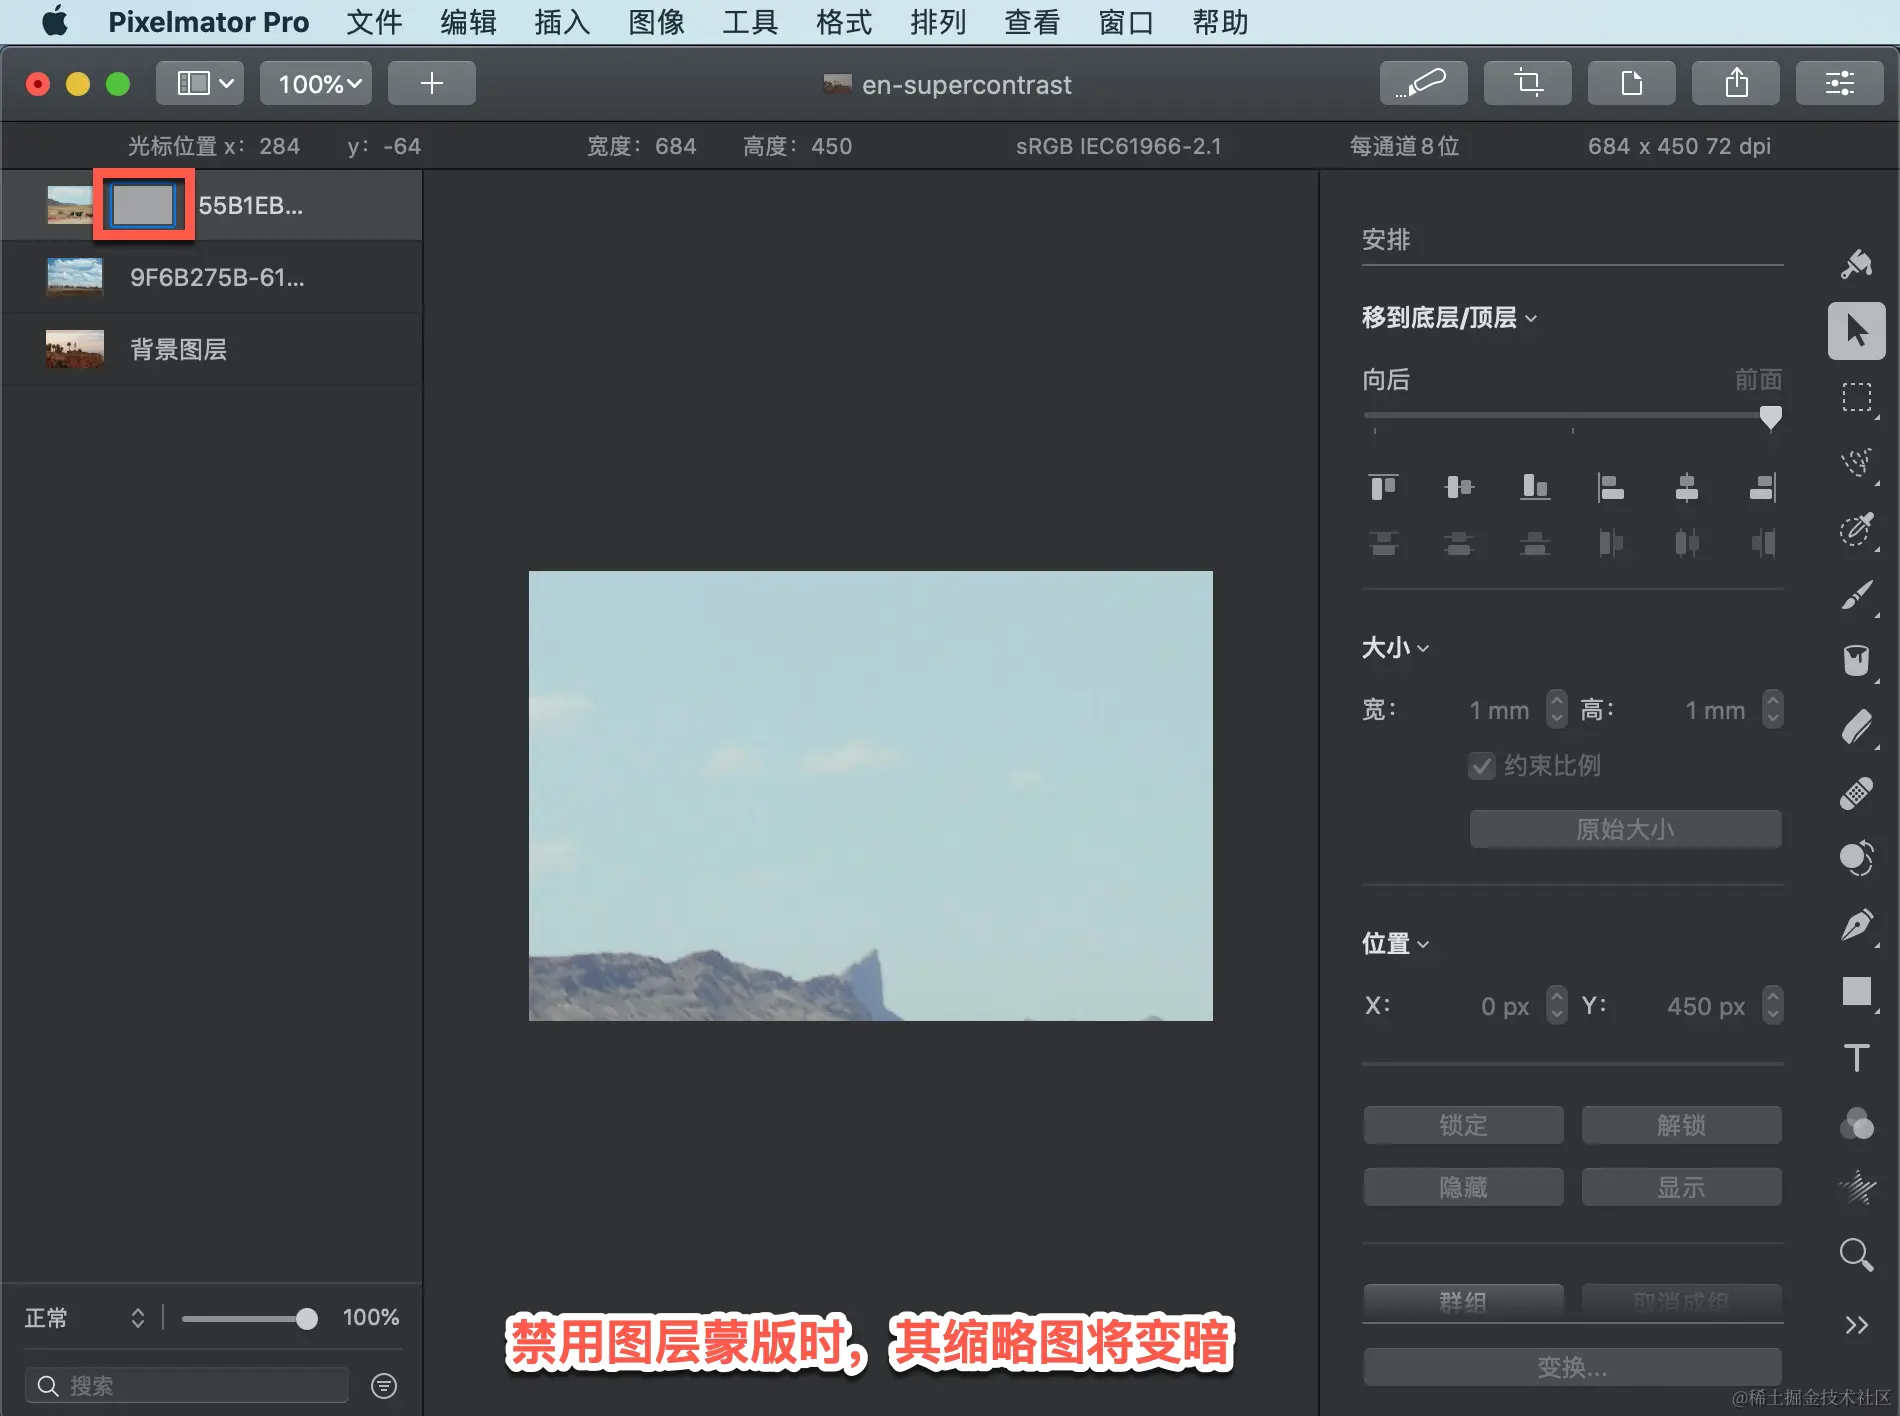Screen dimensions: 1900x1416
Task: Step the X position stepper
Action: pyautogui.click(x=1557, y=1005)
